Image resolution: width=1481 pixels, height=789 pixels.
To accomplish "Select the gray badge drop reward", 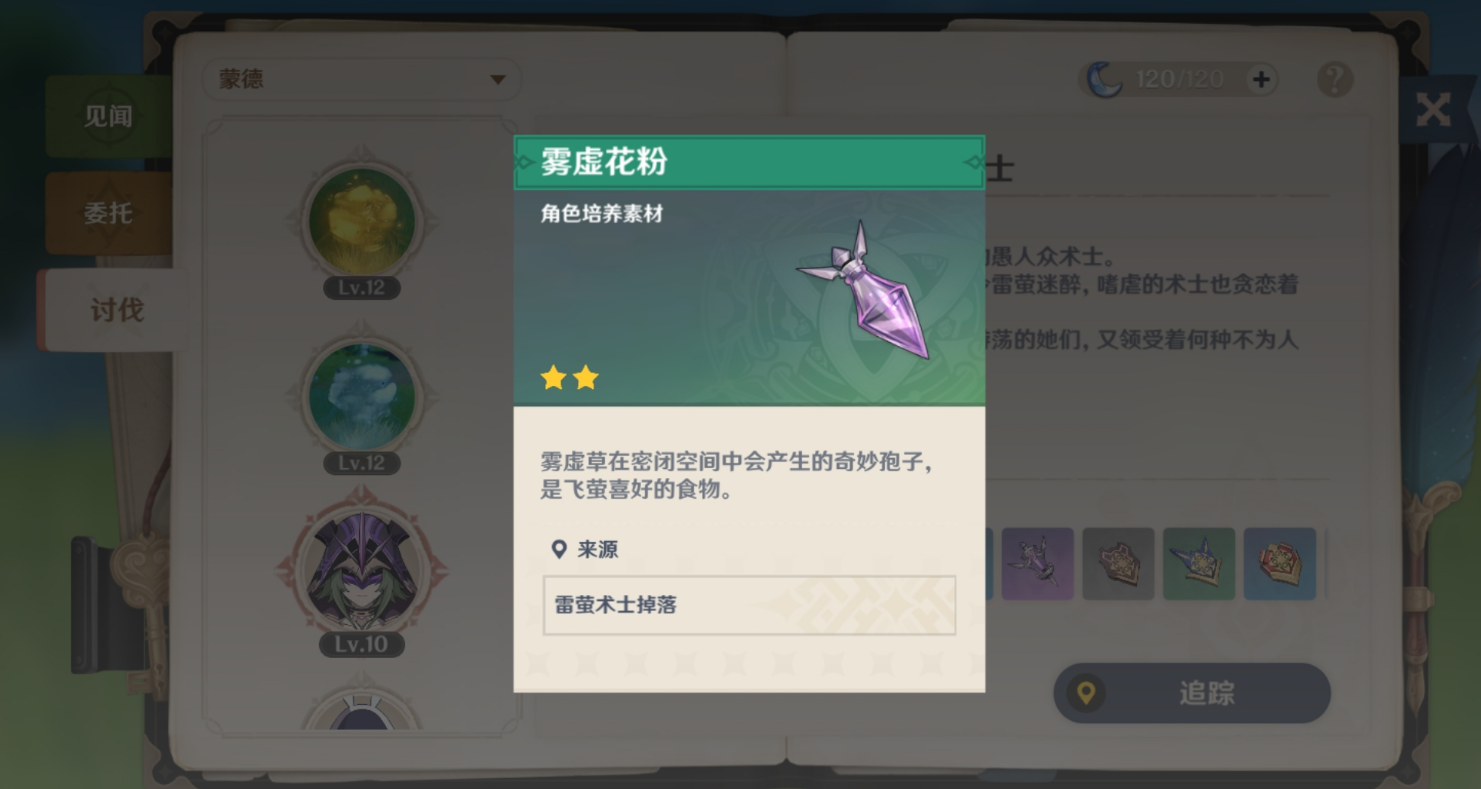I will 1118,564.
